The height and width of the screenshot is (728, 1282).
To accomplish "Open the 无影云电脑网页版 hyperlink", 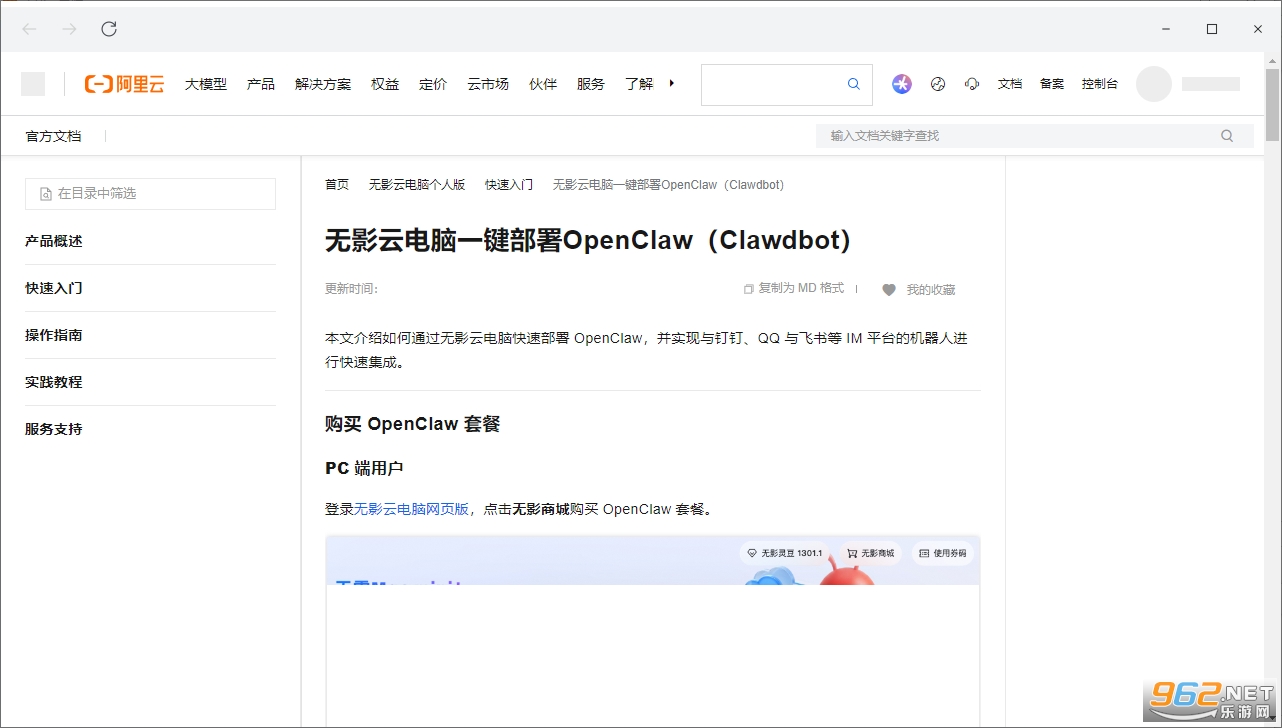I will point(411,509).
